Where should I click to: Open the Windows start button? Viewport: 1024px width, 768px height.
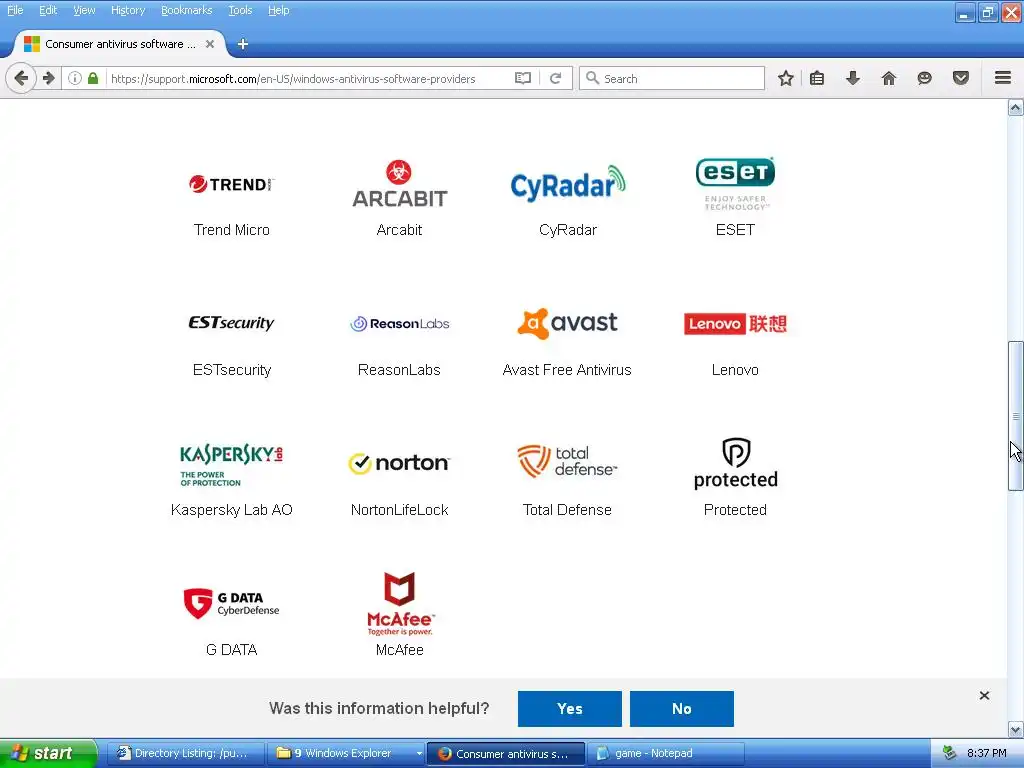tap(48, 754)
